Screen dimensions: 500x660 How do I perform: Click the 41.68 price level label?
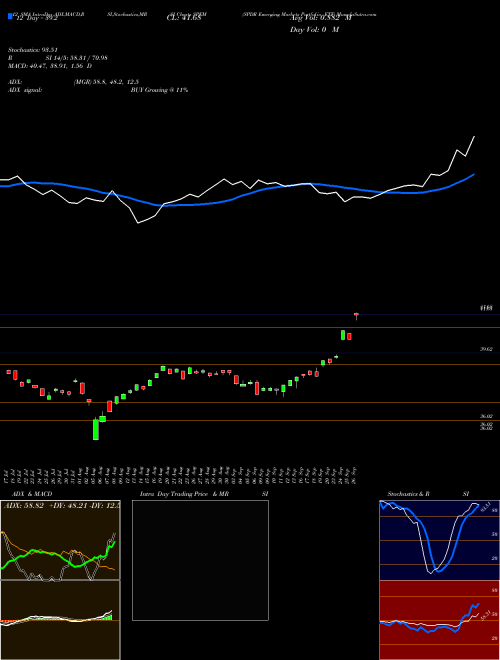click(x=486, y=309)
